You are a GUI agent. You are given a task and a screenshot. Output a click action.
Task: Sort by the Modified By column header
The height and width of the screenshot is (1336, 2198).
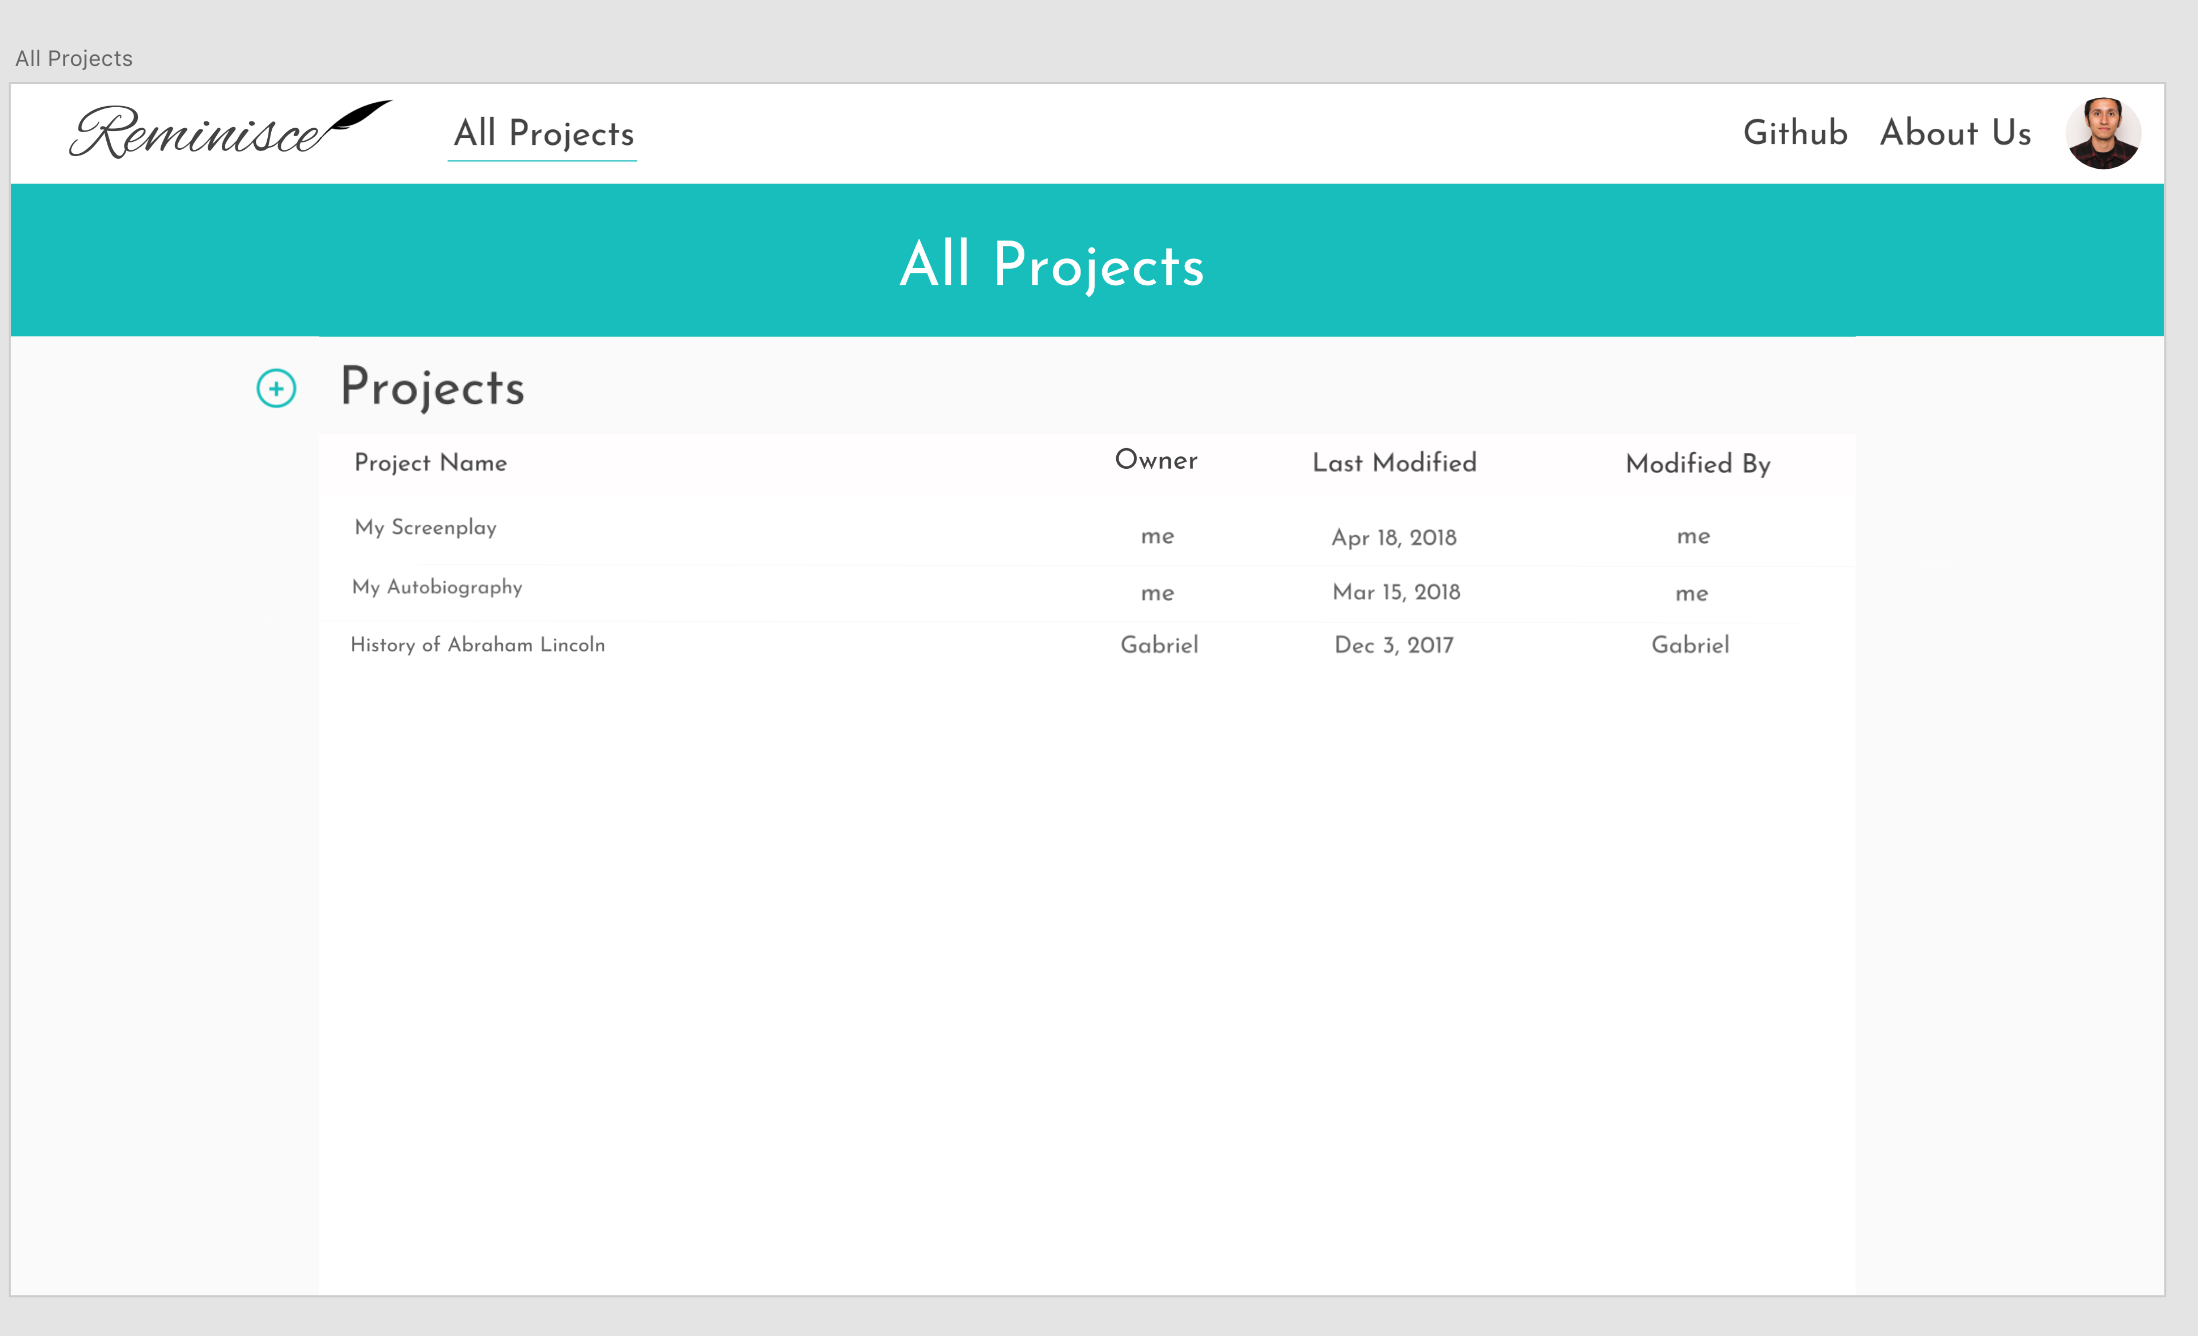click(x=1696, y=463)
